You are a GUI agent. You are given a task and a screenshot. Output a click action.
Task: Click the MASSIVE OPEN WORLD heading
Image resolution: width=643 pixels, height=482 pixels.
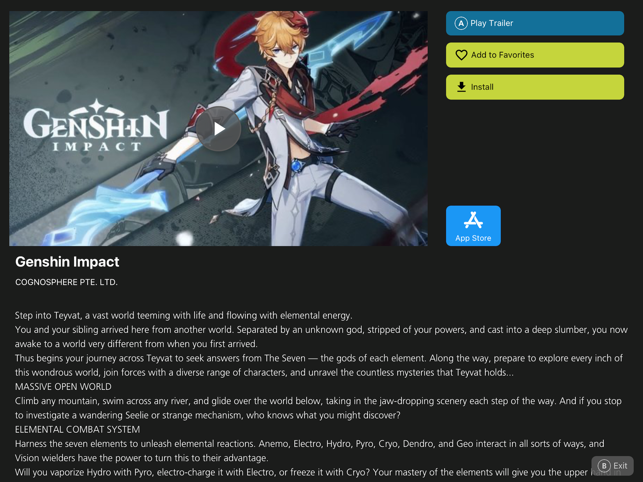[63, 387]
